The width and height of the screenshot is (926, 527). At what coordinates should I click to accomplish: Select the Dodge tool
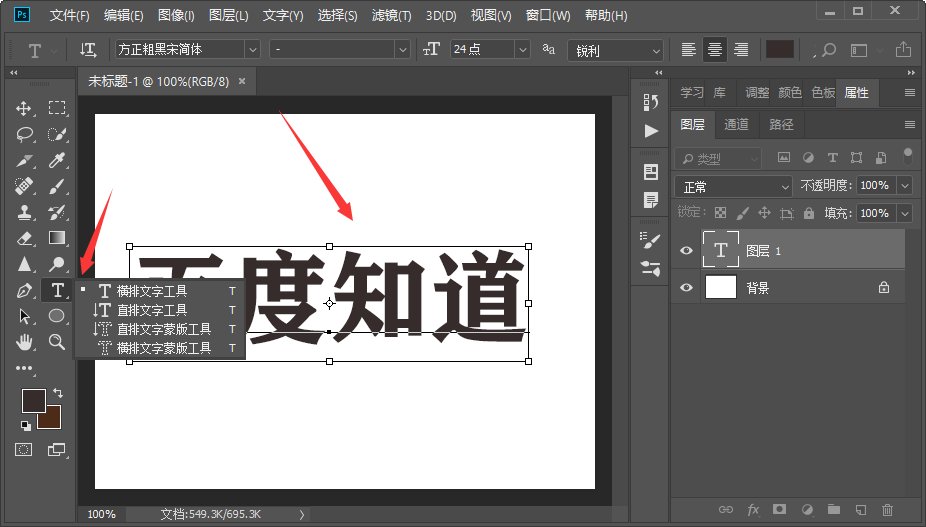click(x=57, y=264)
